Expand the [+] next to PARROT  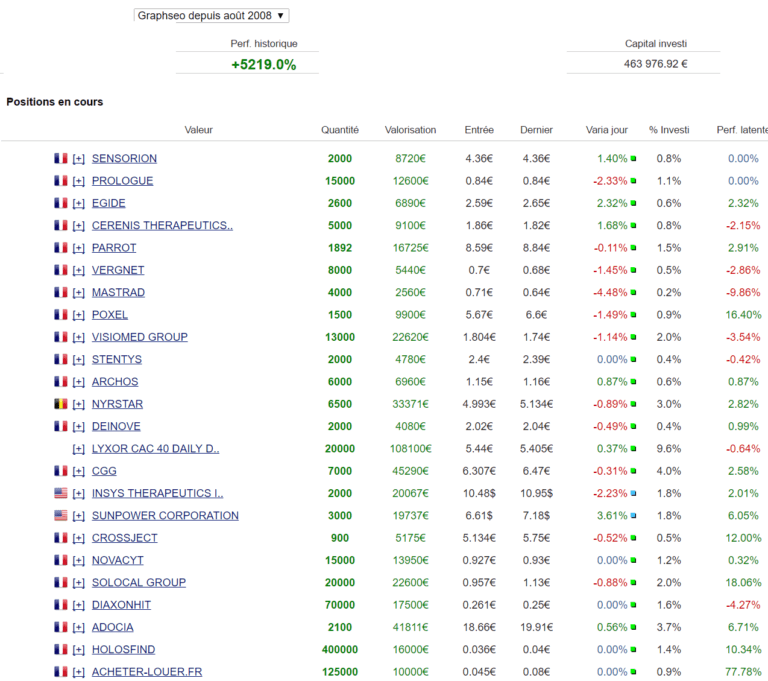pos(79,248)
